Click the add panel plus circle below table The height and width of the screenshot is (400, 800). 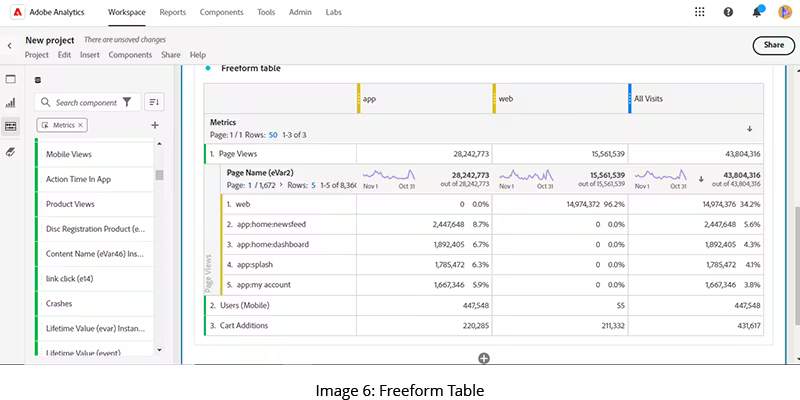click(484, 358)
